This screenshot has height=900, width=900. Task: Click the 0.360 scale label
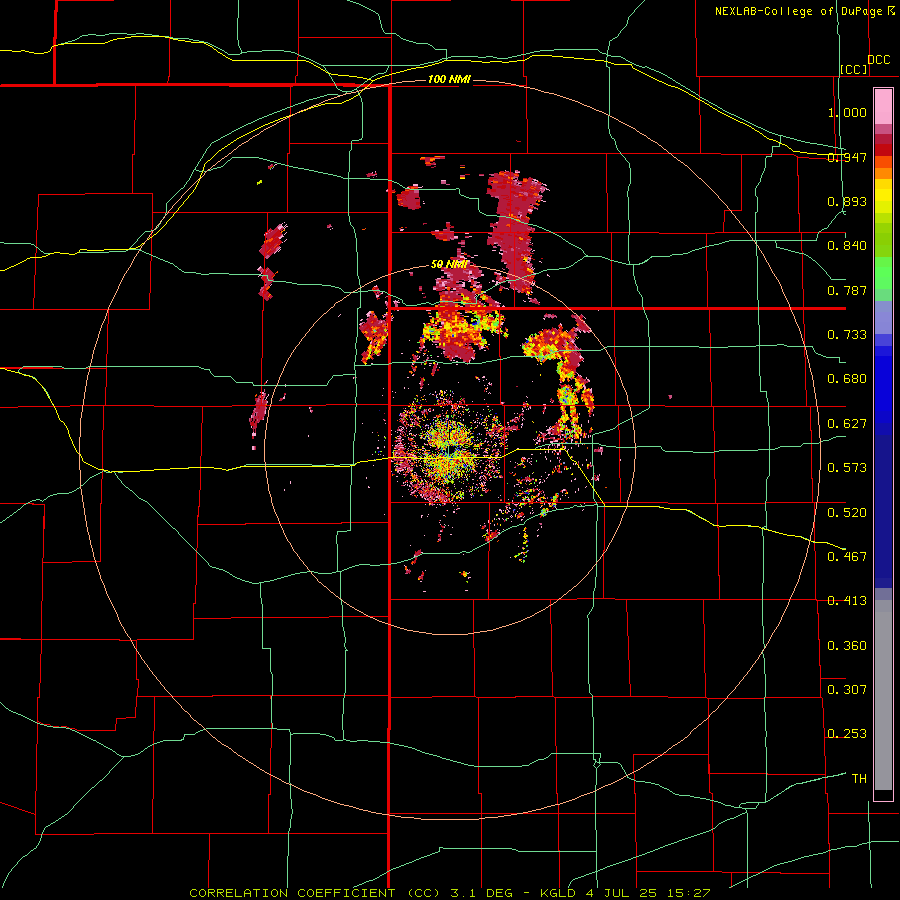[x=847, y=646]
